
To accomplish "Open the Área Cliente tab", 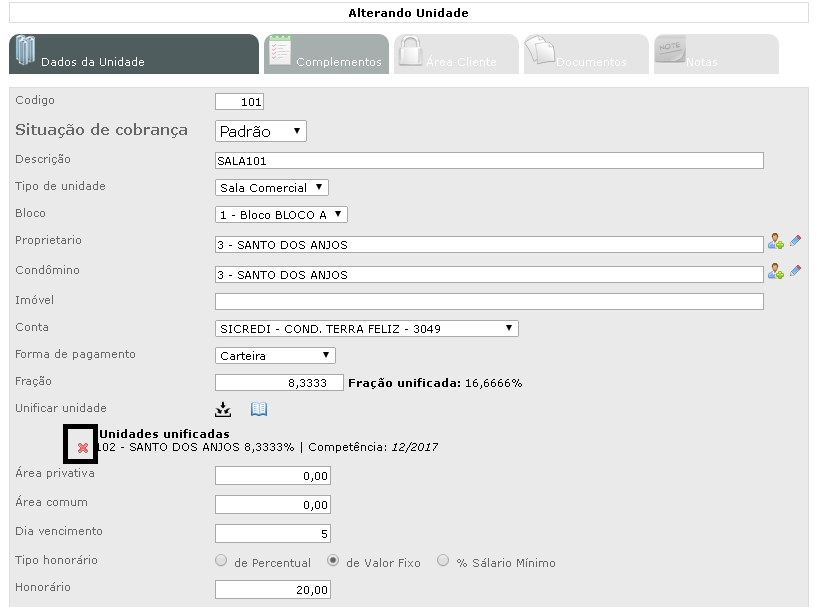I will point(456,54).
